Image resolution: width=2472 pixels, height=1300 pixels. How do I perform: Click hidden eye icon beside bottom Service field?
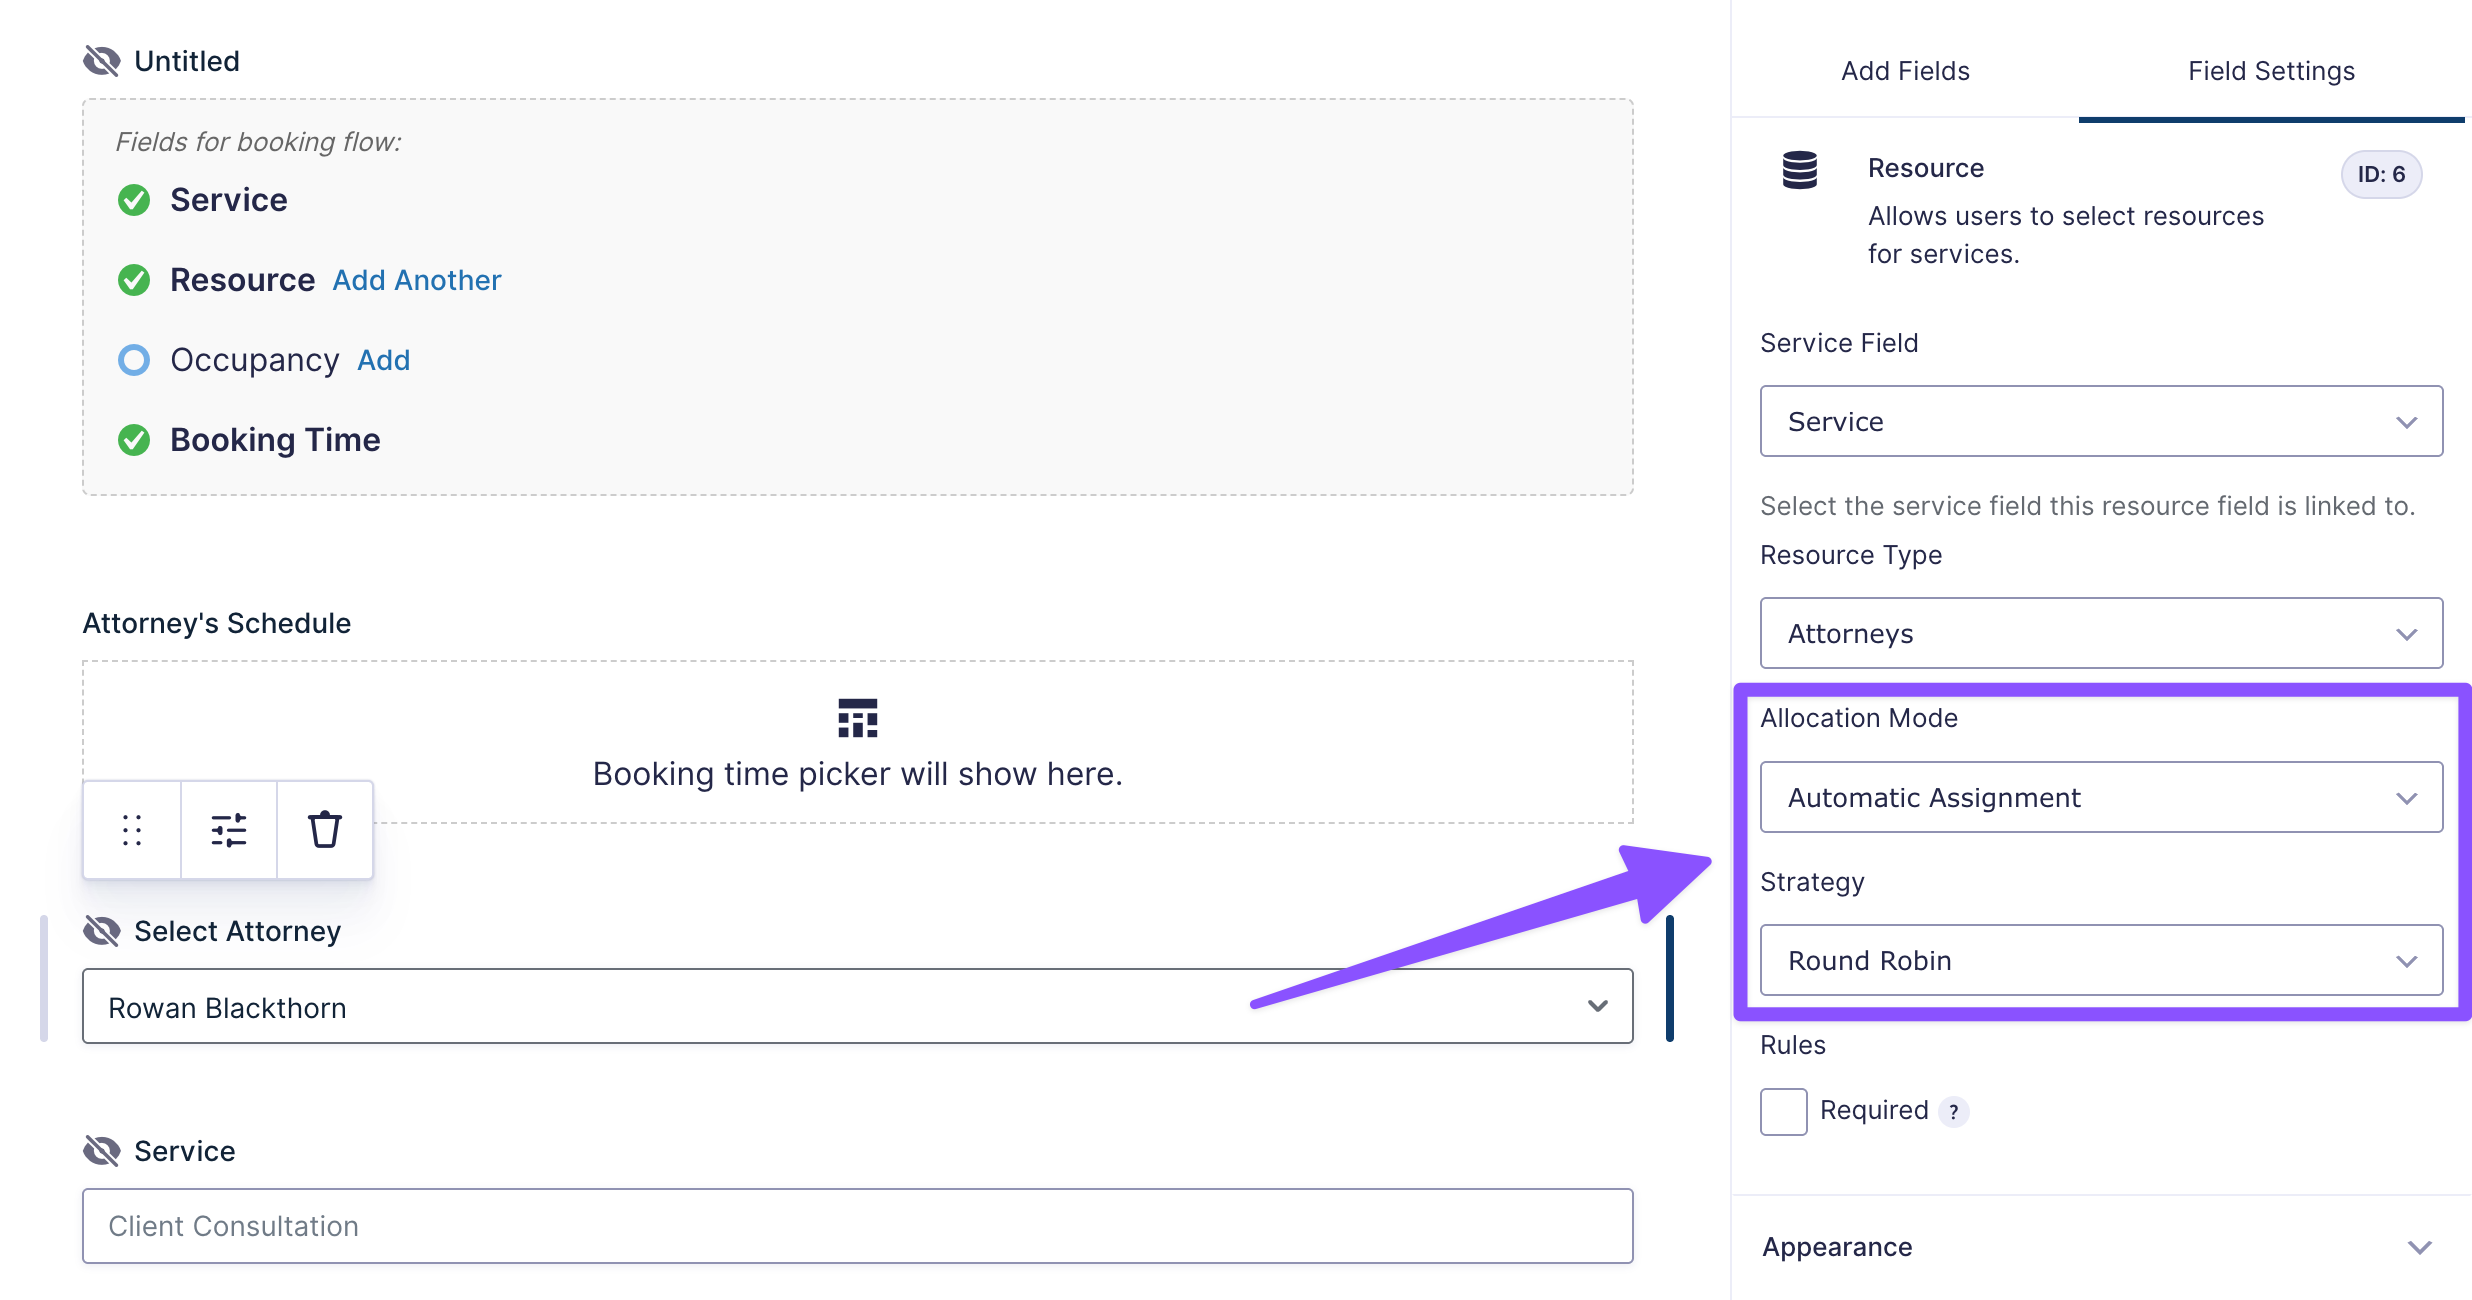click(102, 1151)
